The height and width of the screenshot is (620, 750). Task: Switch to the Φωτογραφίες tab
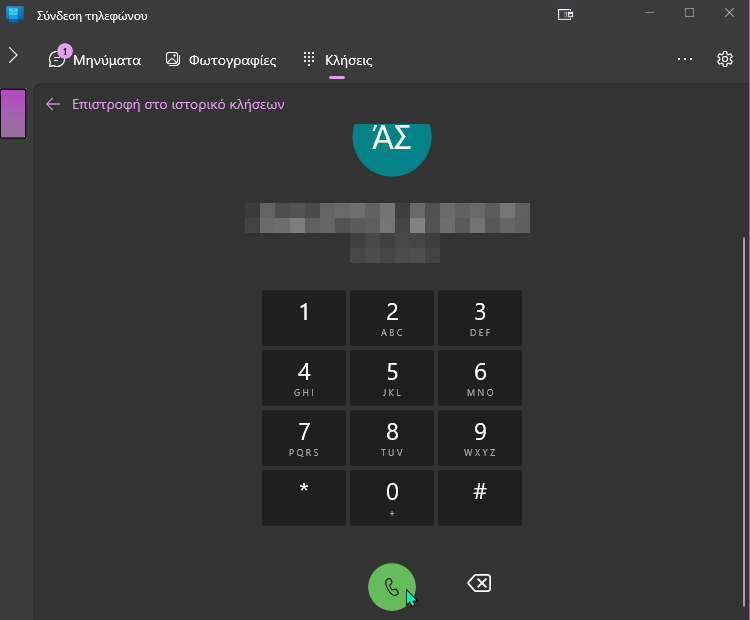click(221, 60)
